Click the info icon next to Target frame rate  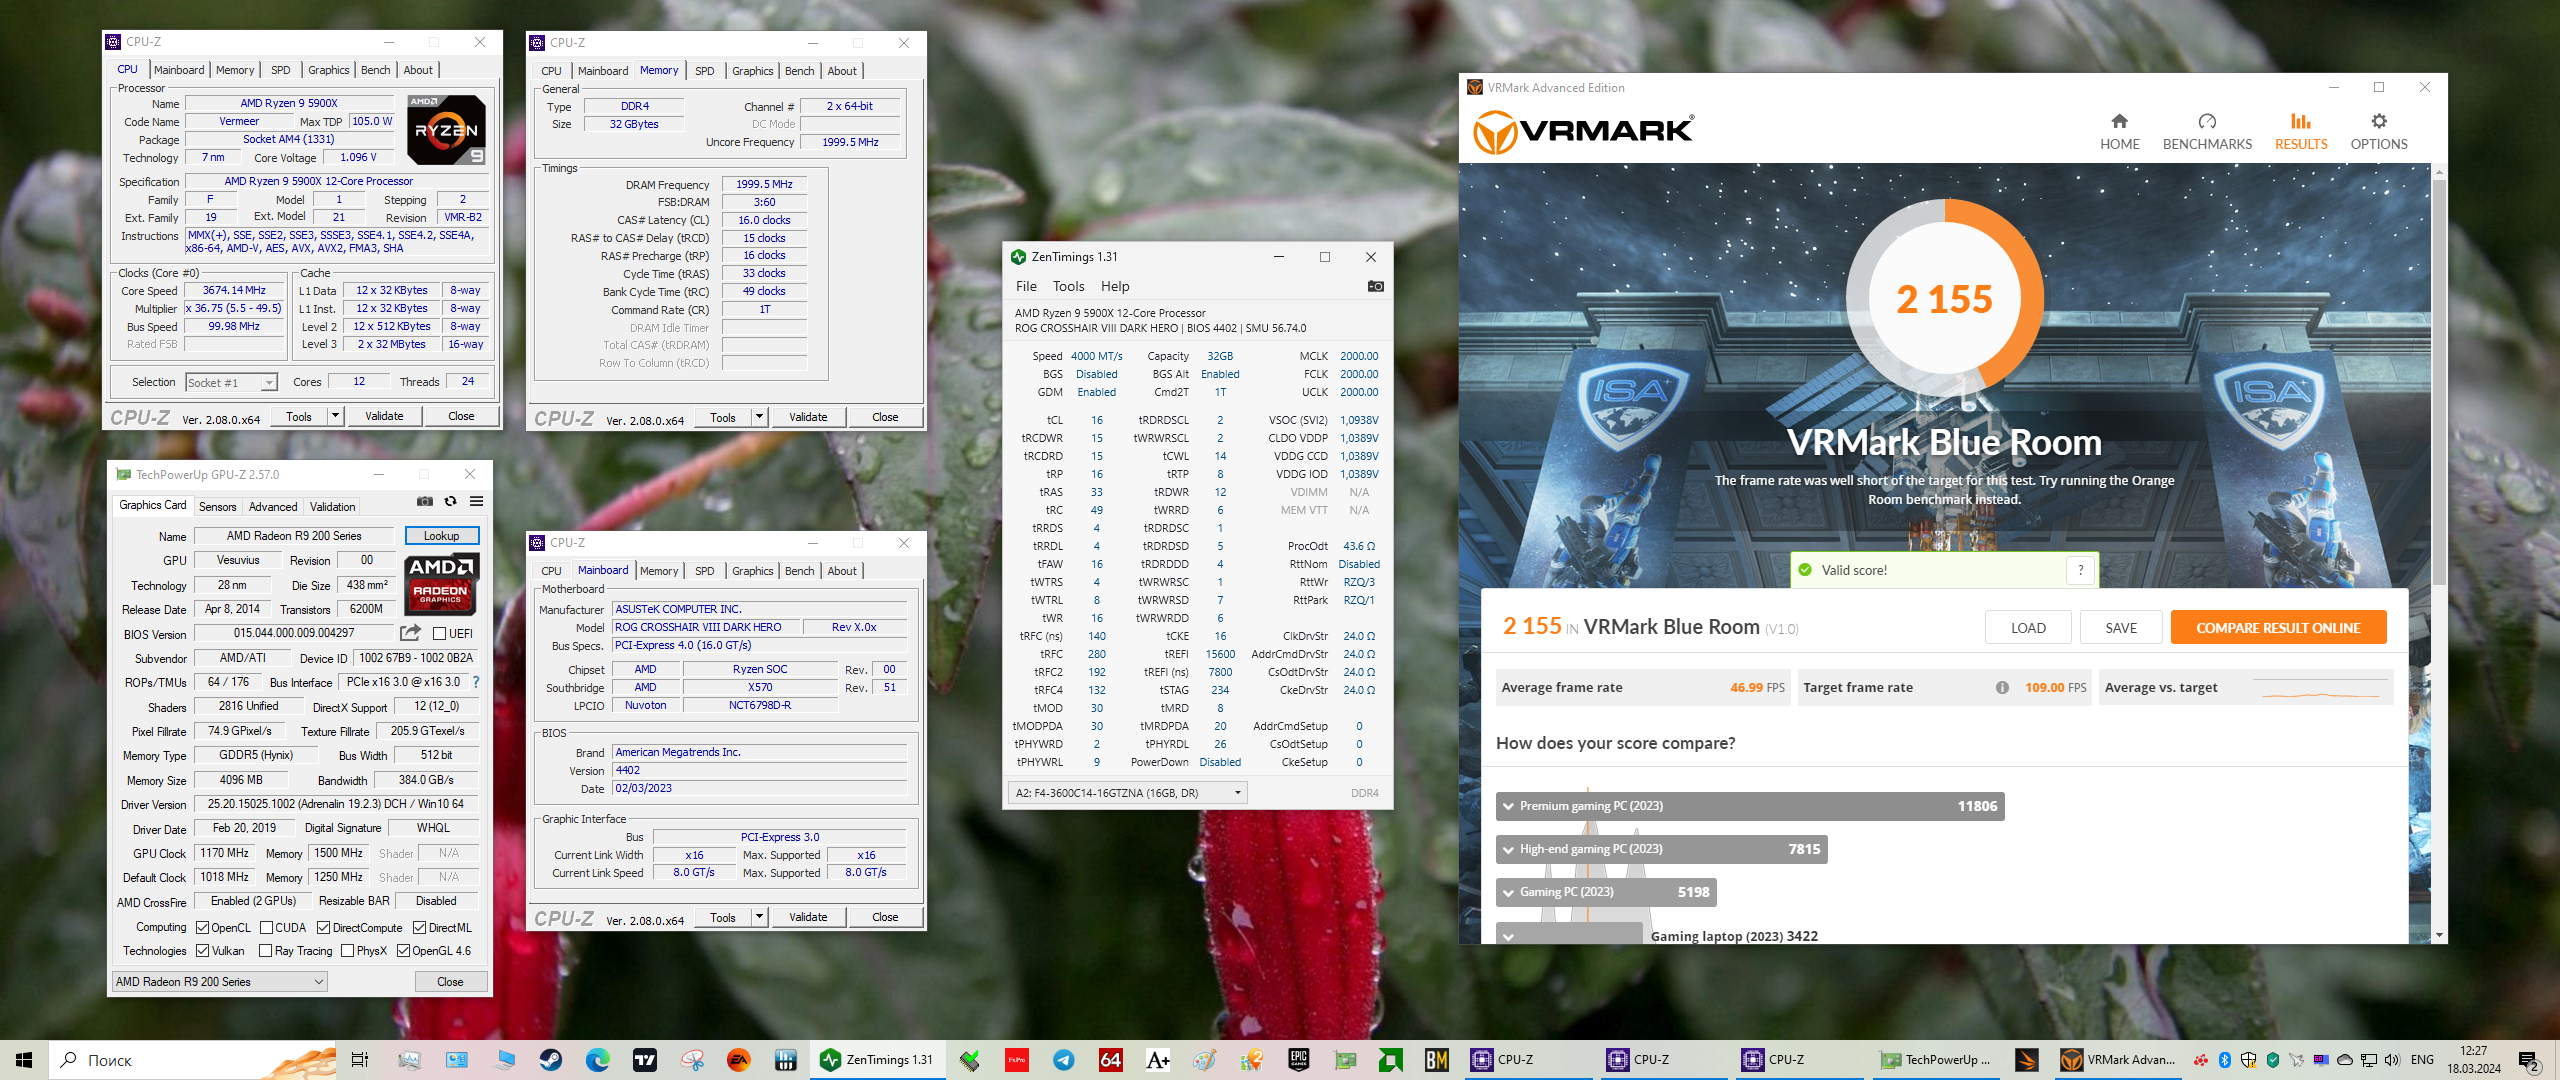pos(2002,687)
